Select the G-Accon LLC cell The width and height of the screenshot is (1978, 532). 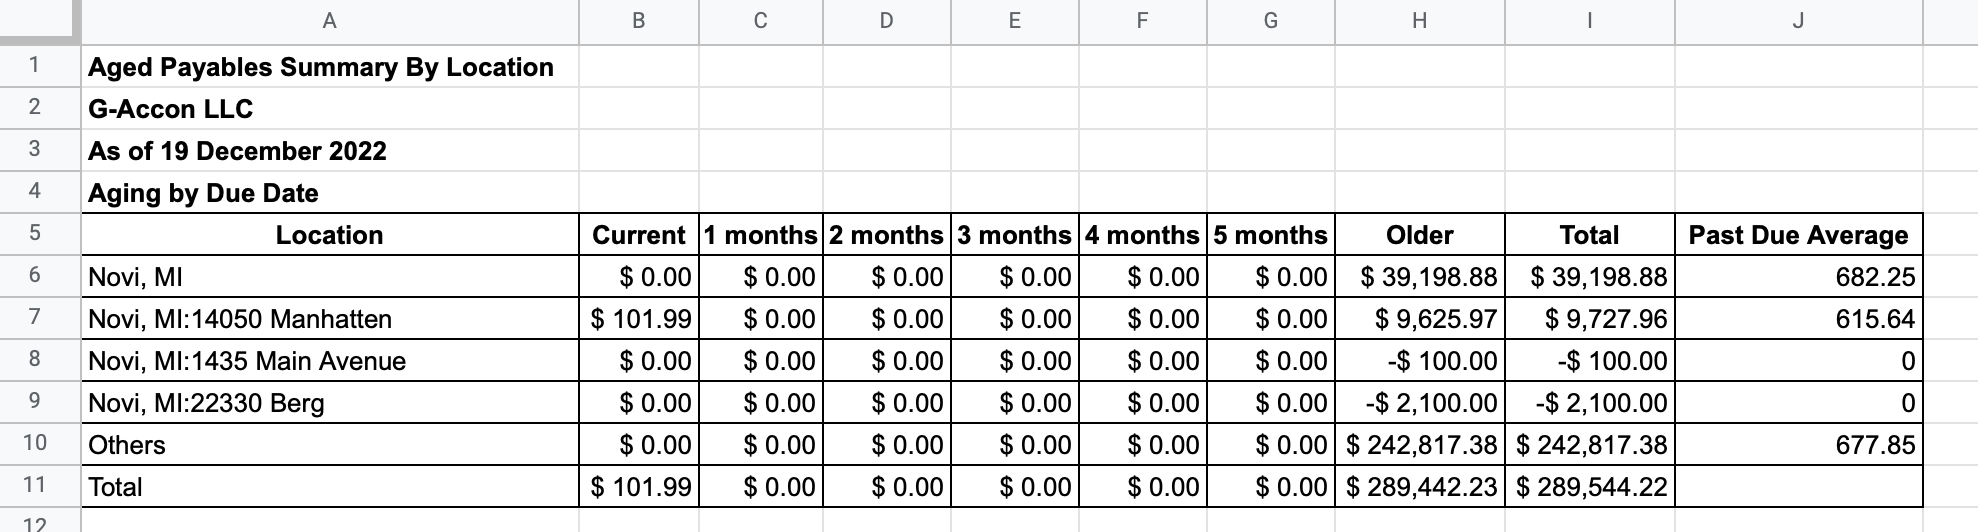329,108
